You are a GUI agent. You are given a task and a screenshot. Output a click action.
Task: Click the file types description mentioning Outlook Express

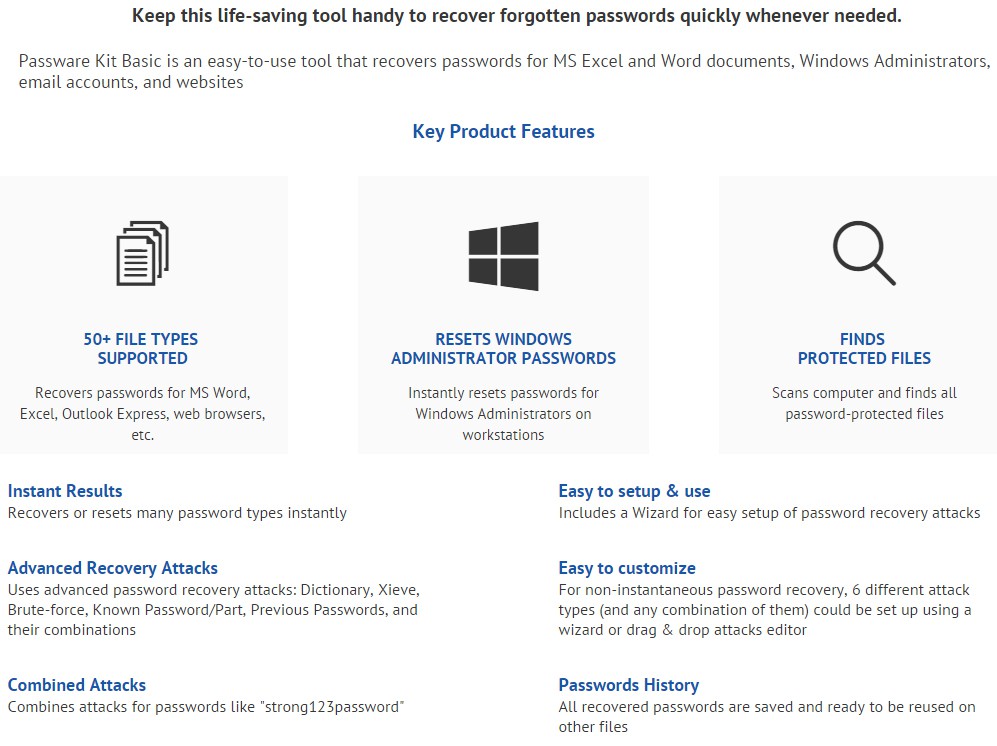(x=142, y=414)
